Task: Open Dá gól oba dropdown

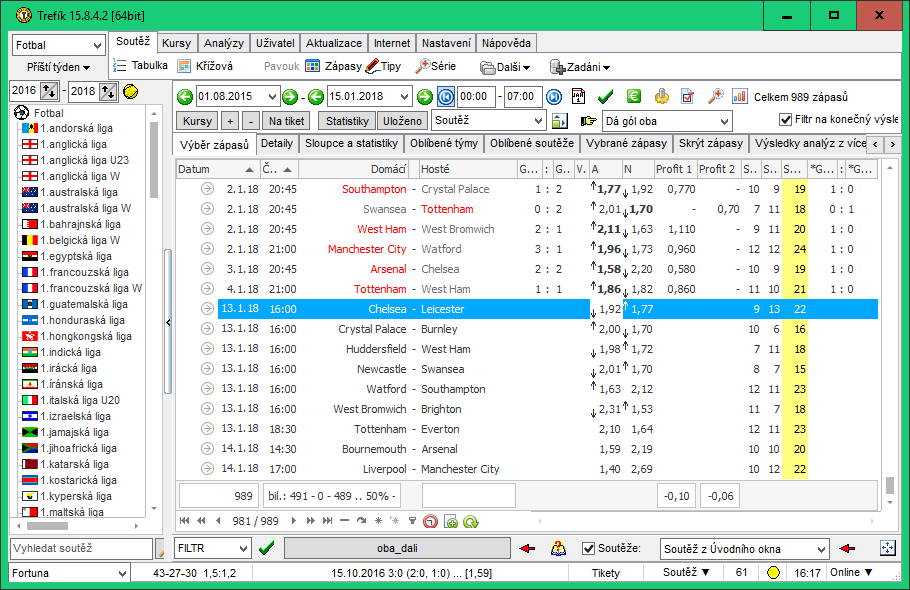Action: click(x=667, y=121)
